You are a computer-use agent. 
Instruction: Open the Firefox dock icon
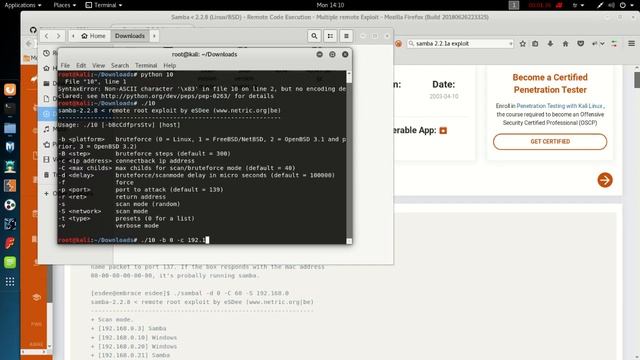click(10, 89)
